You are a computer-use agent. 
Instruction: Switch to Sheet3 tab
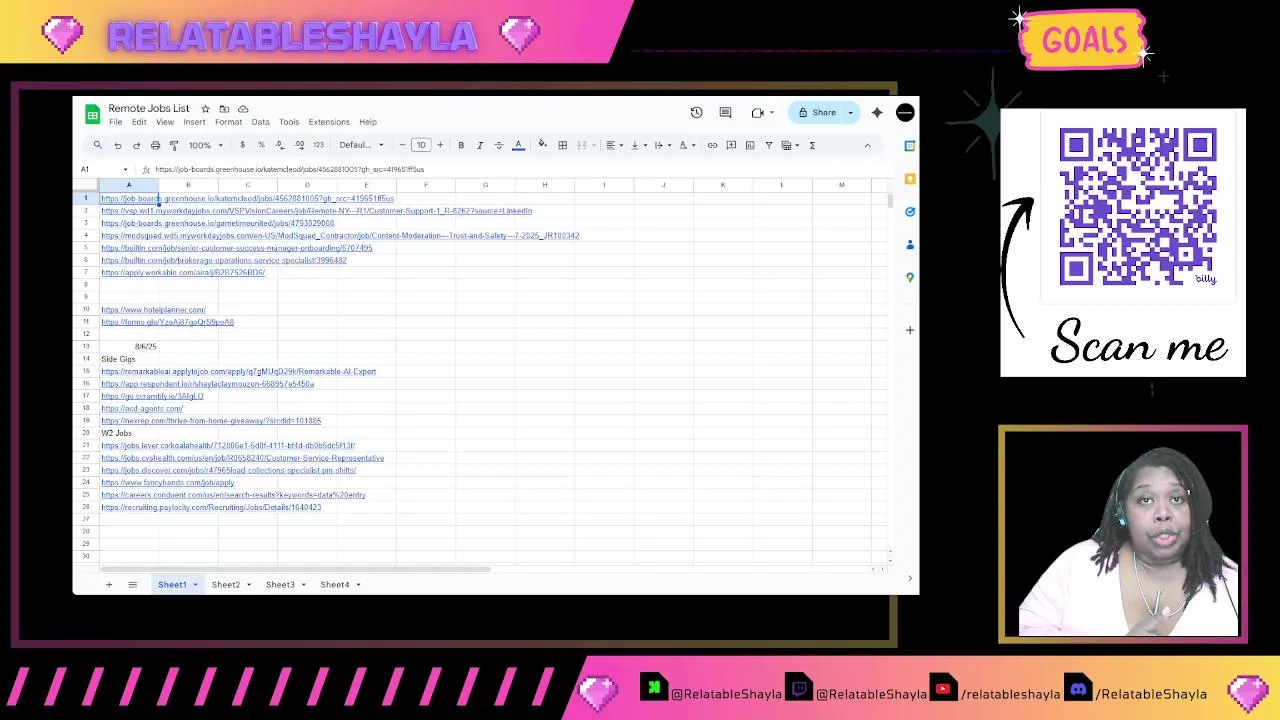coord(280,584)
